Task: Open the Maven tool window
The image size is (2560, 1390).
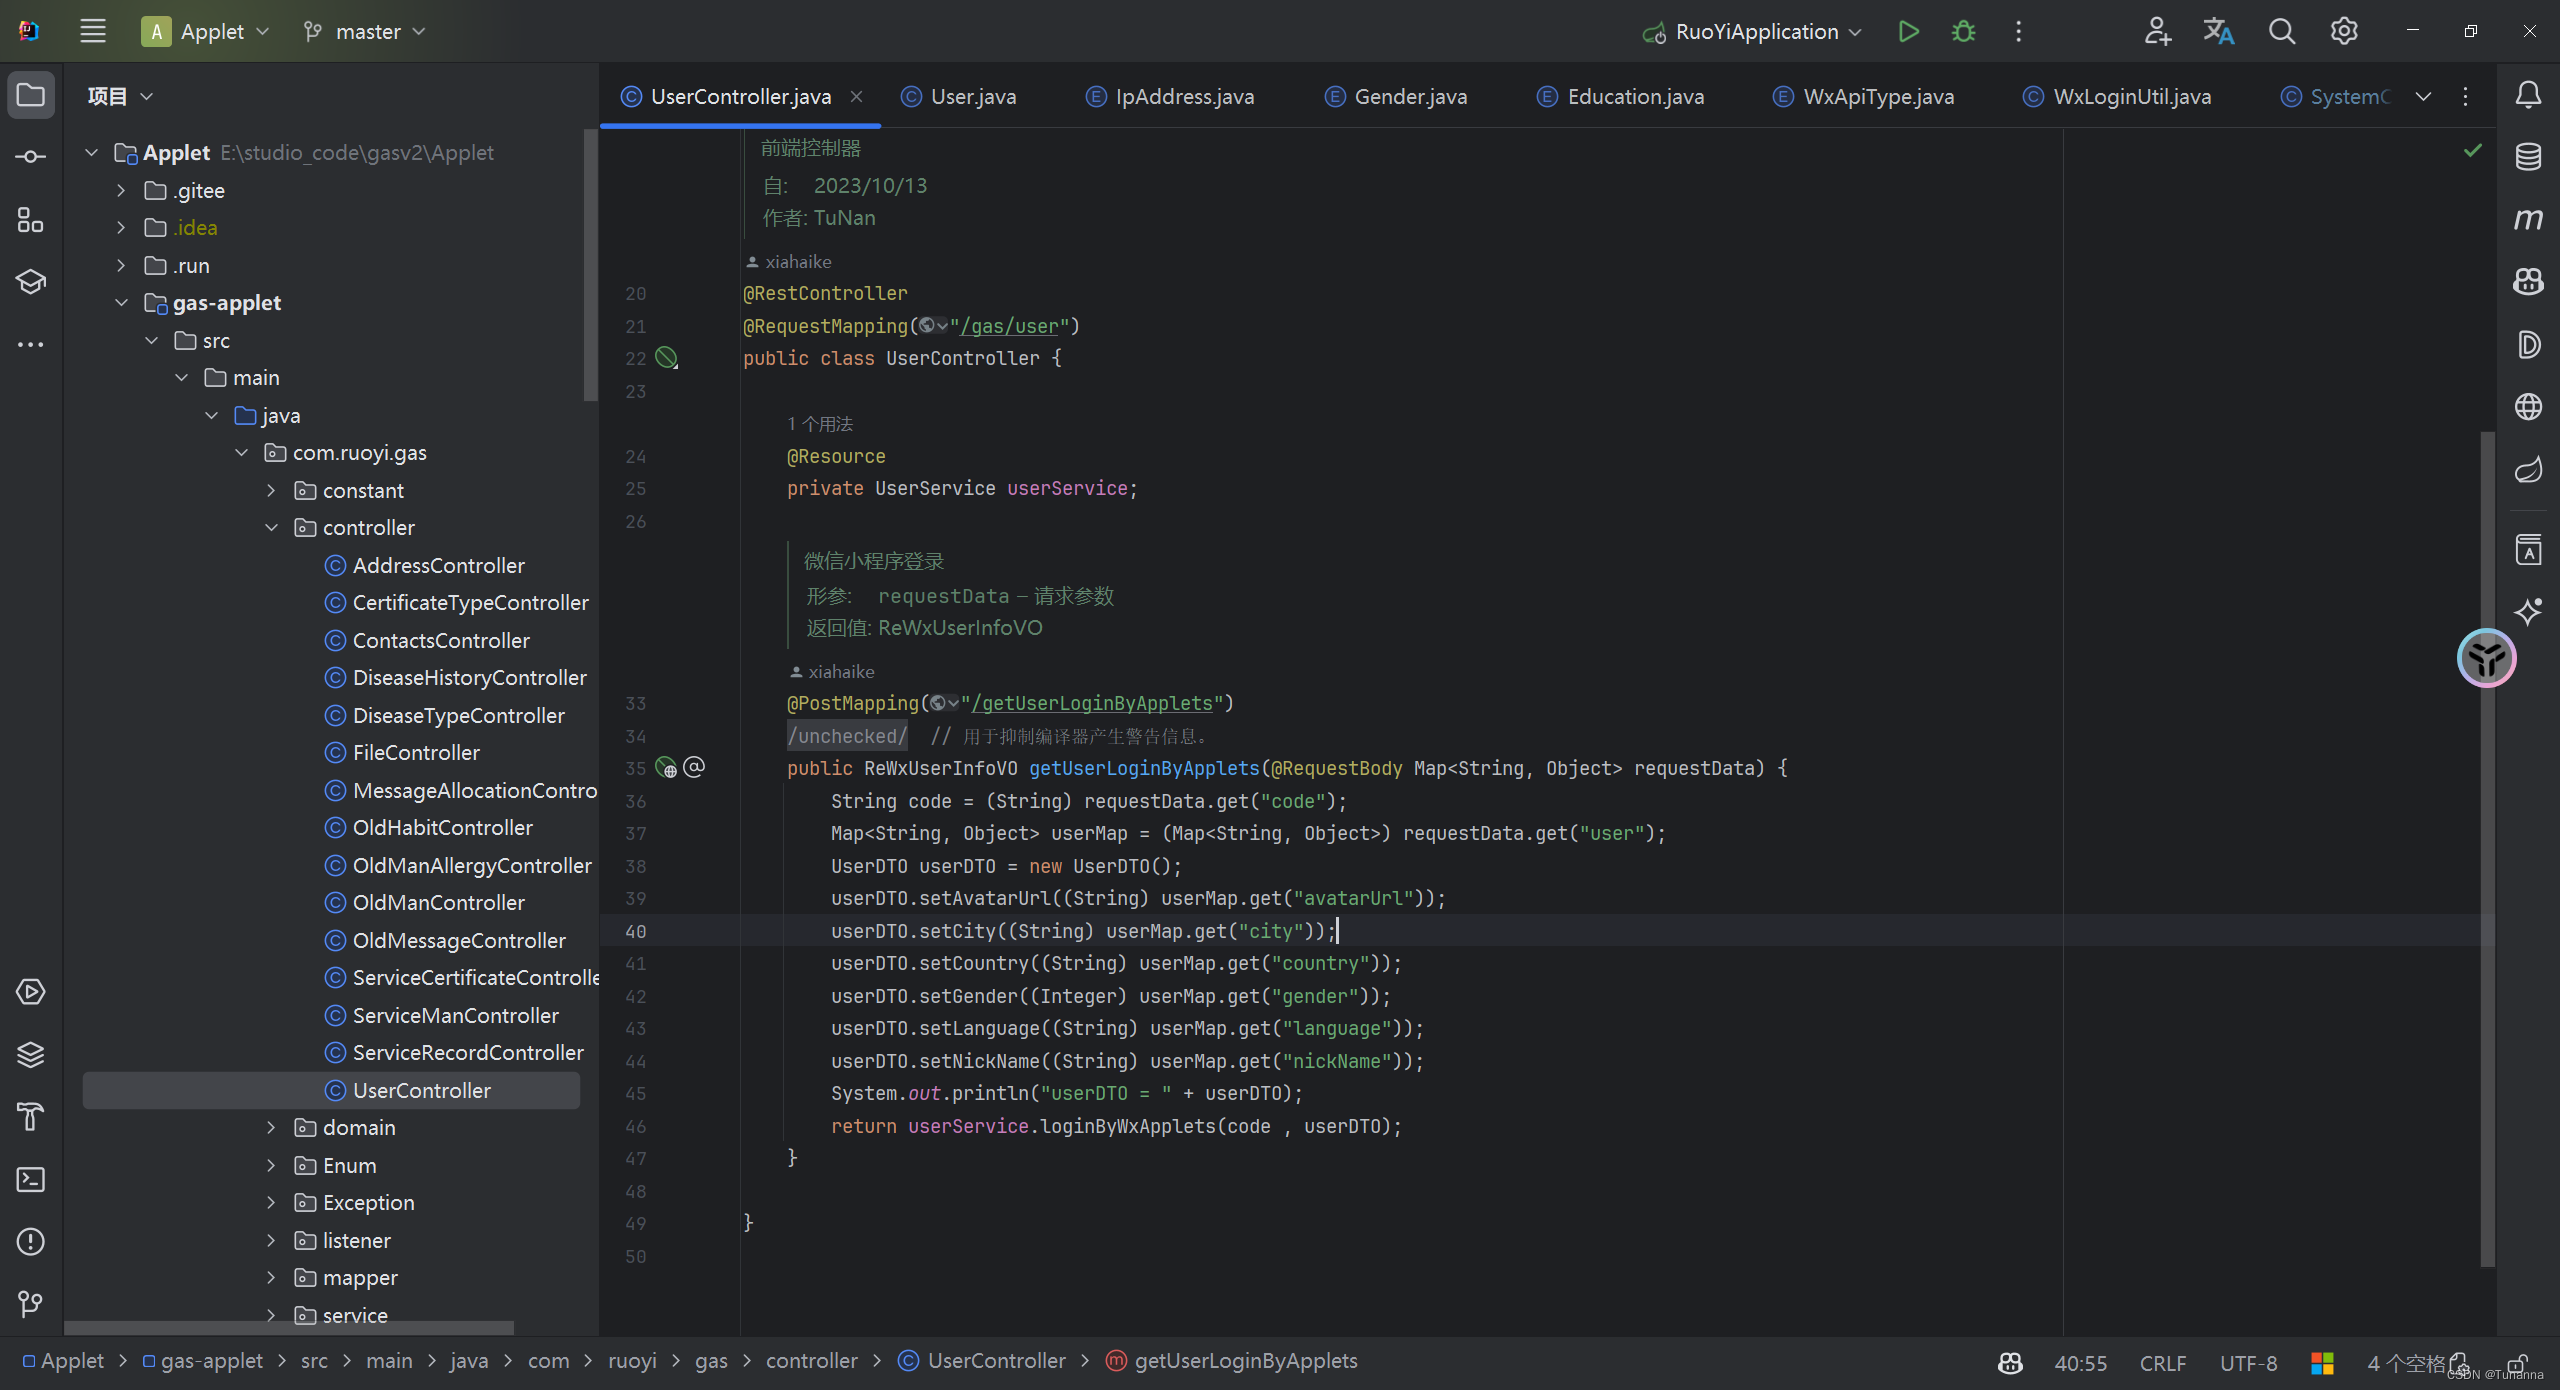Action: point(2528,219)
